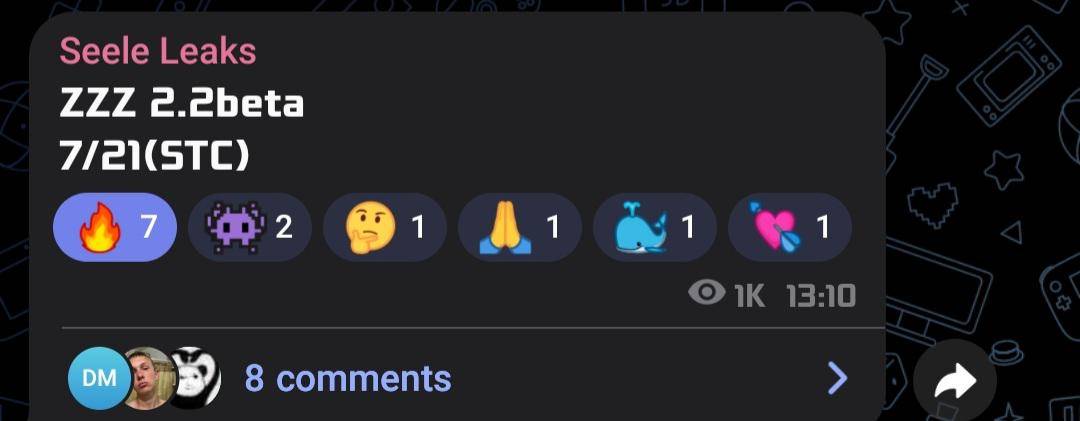Select the 7/21(STC) text line
Viewport: 1080px width, 421px height.
(154, 157)
